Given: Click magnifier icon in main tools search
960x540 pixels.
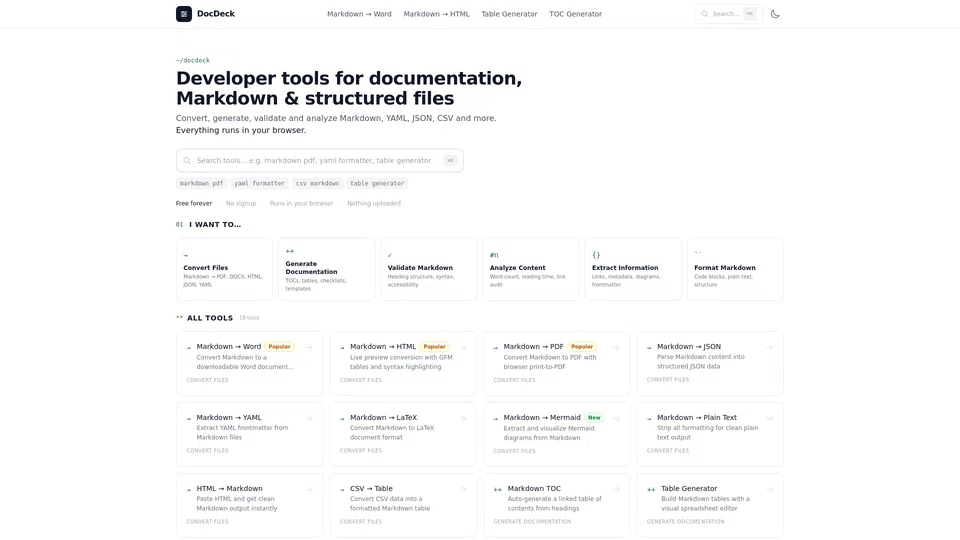Looking at the screenshot, I should [x=187, y=160].
